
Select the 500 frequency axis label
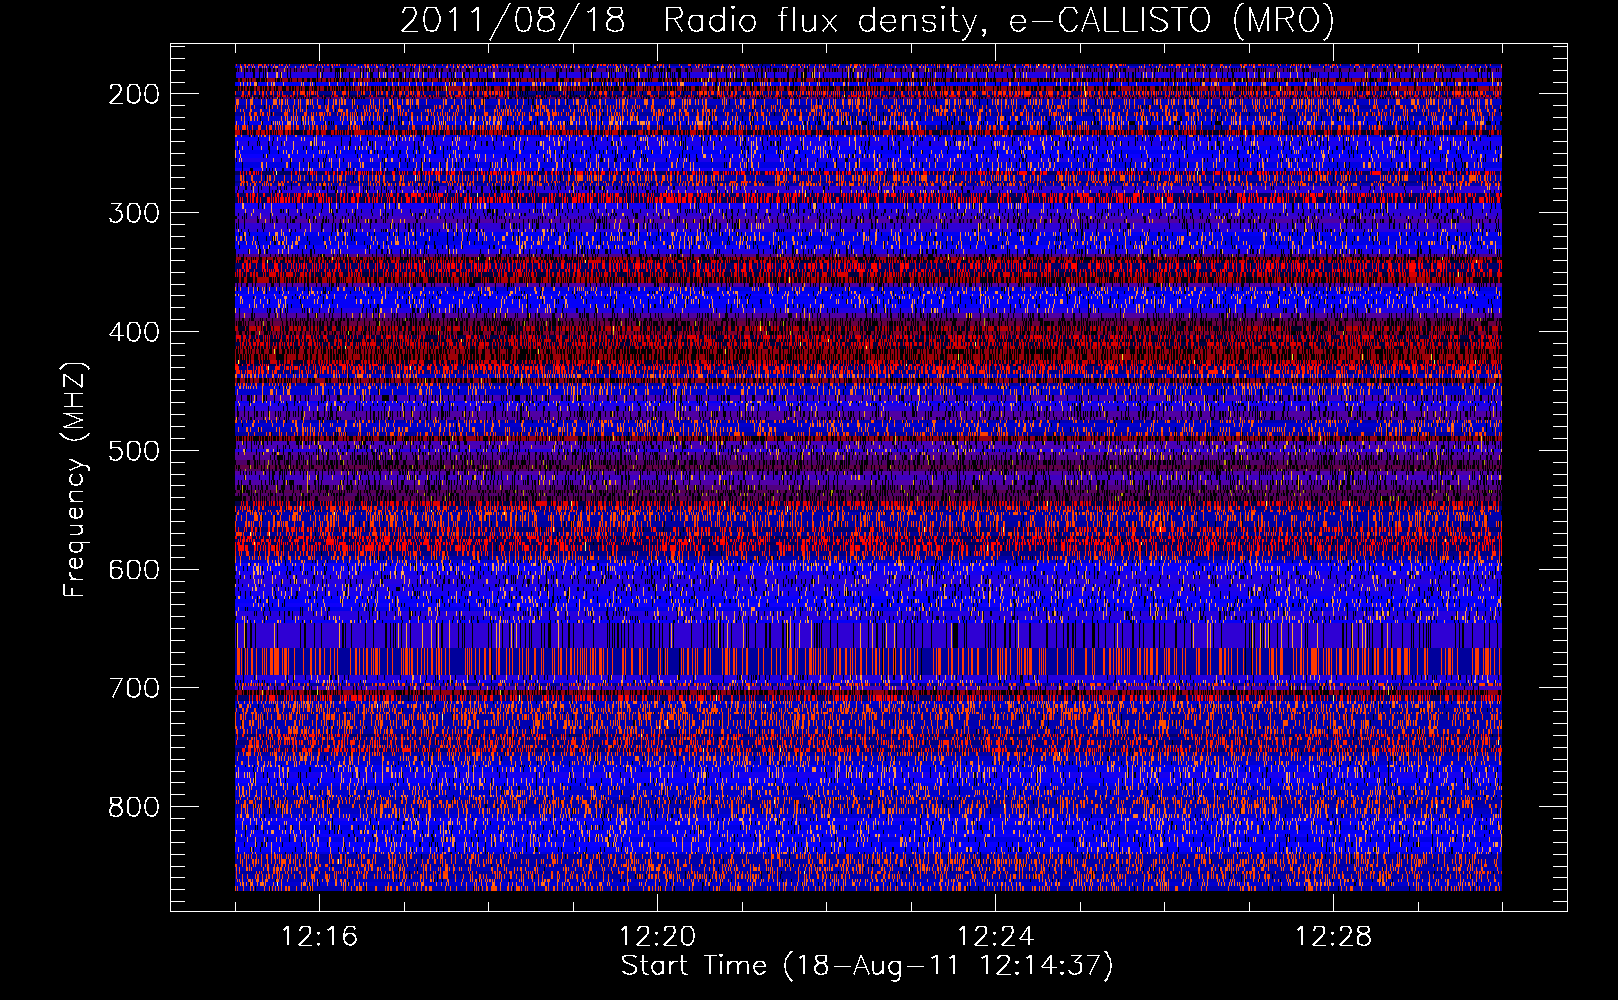pos(133,451)
